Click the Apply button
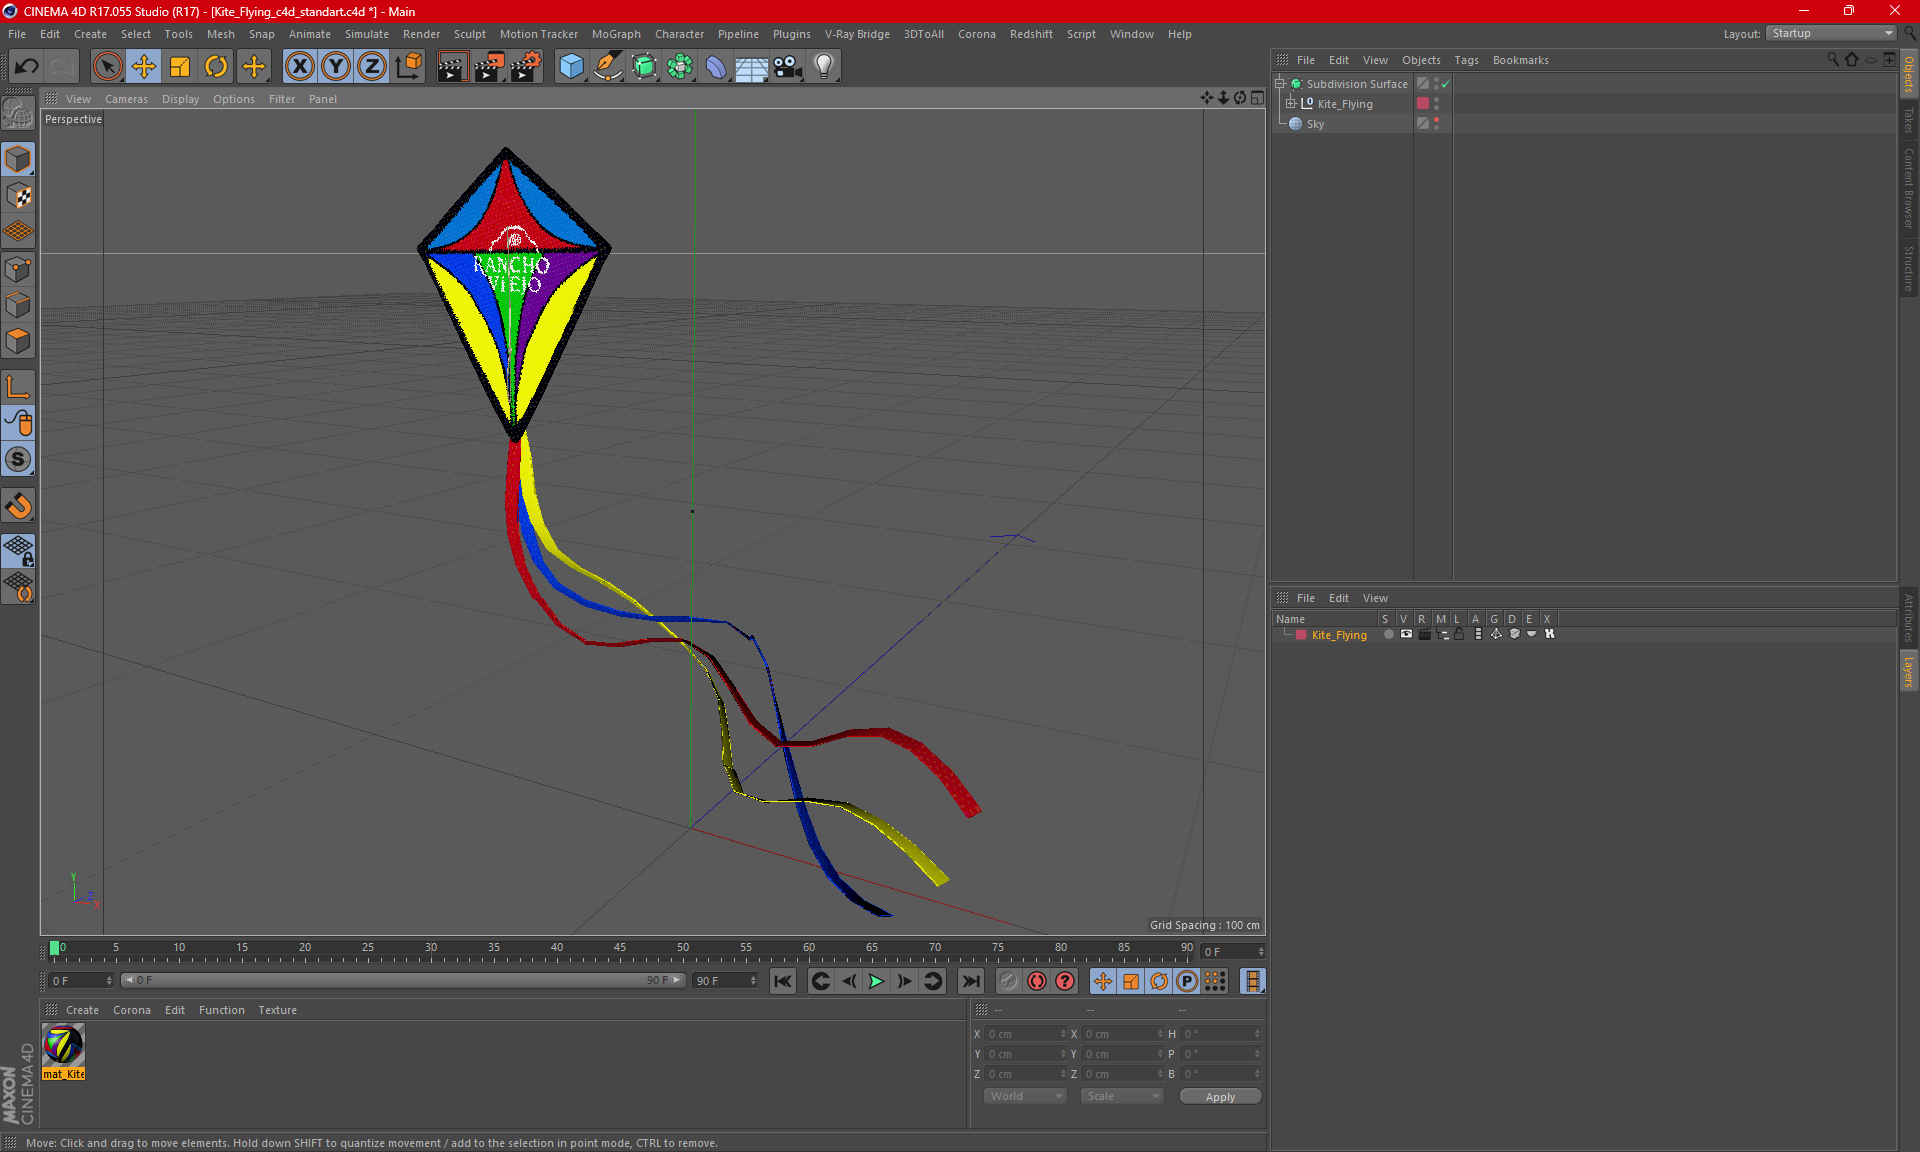The image size is (1920, 1152). tap(1220, 1097)
